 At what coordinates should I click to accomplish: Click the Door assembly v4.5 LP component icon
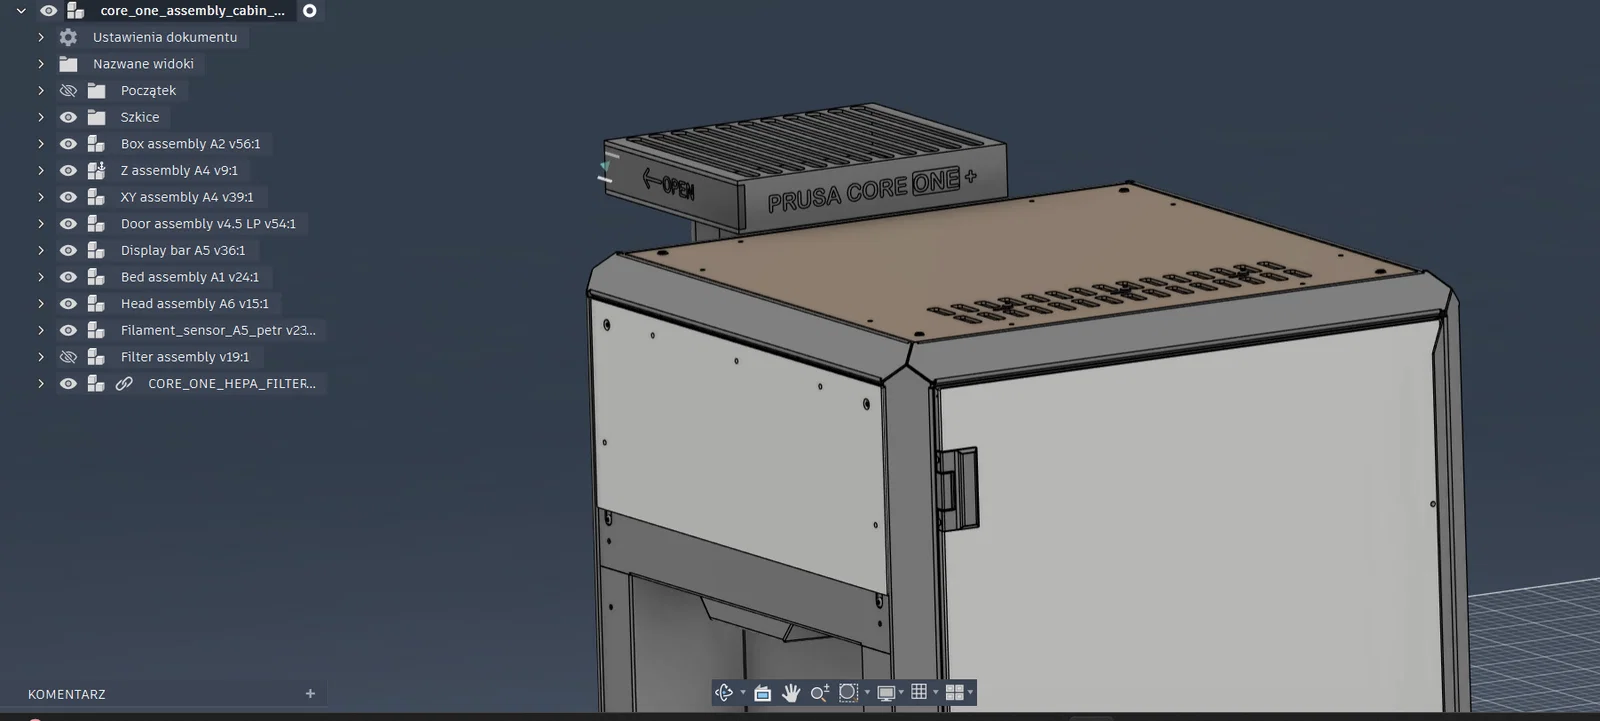point(96,224)
